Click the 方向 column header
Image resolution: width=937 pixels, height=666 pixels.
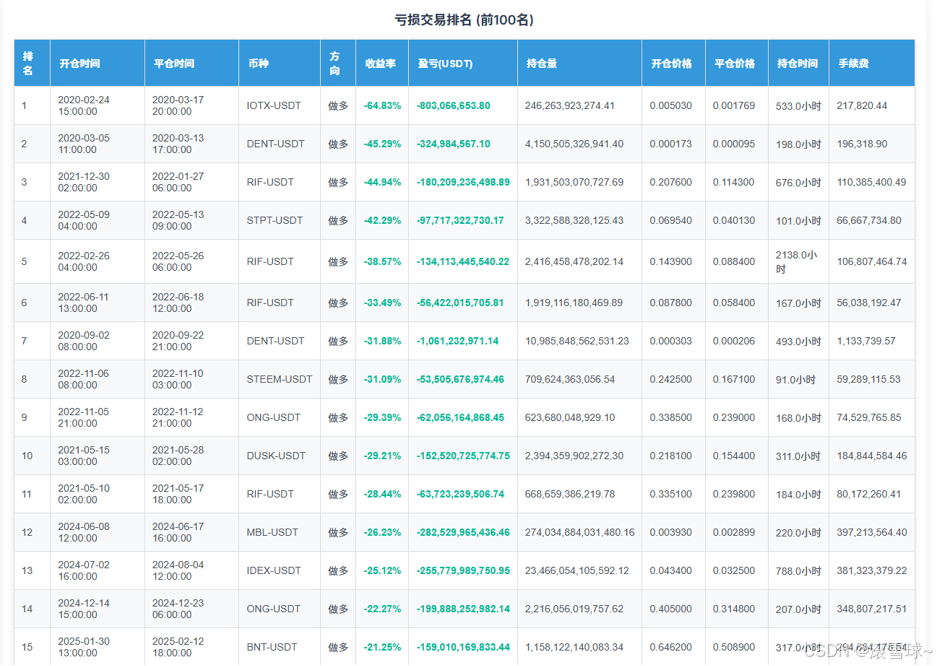[x=338, y=63]
